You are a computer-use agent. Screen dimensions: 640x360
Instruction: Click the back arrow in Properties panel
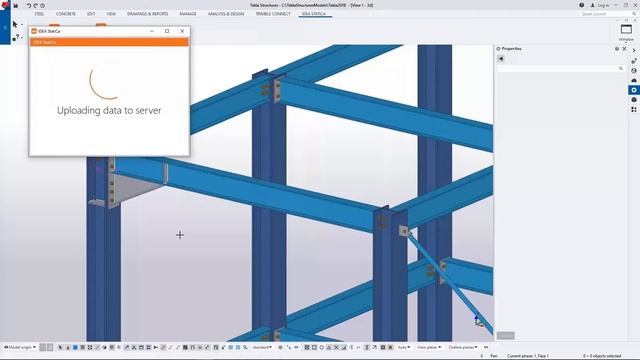(x=500, y=59)
